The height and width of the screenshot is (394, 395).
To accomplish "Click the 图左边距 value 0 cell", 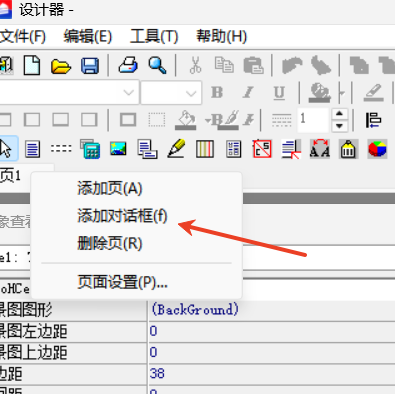I will coord(272,331).
